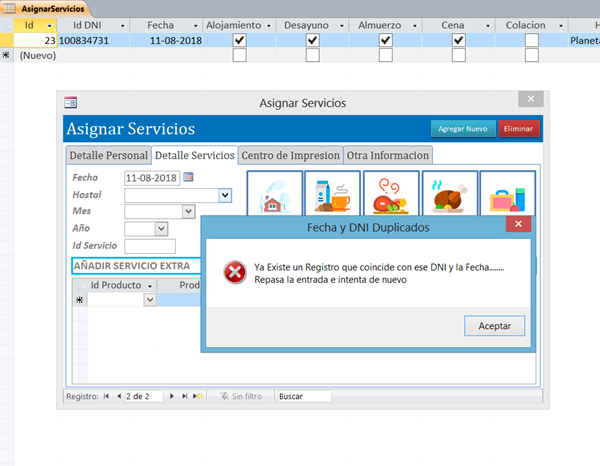Open the calendar date picker next to Fecha
600x466 pixels.
click(188, 177)
